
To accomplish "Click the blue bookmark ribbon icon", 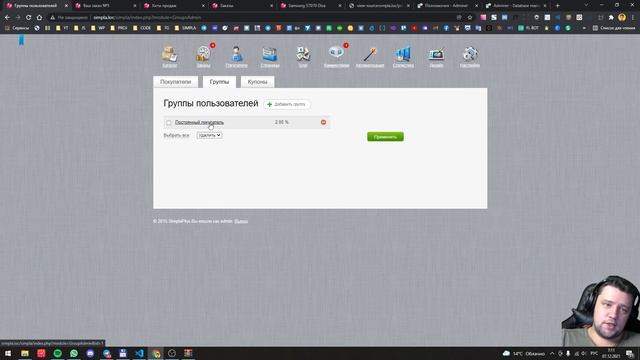I will [x=21, y=40].
